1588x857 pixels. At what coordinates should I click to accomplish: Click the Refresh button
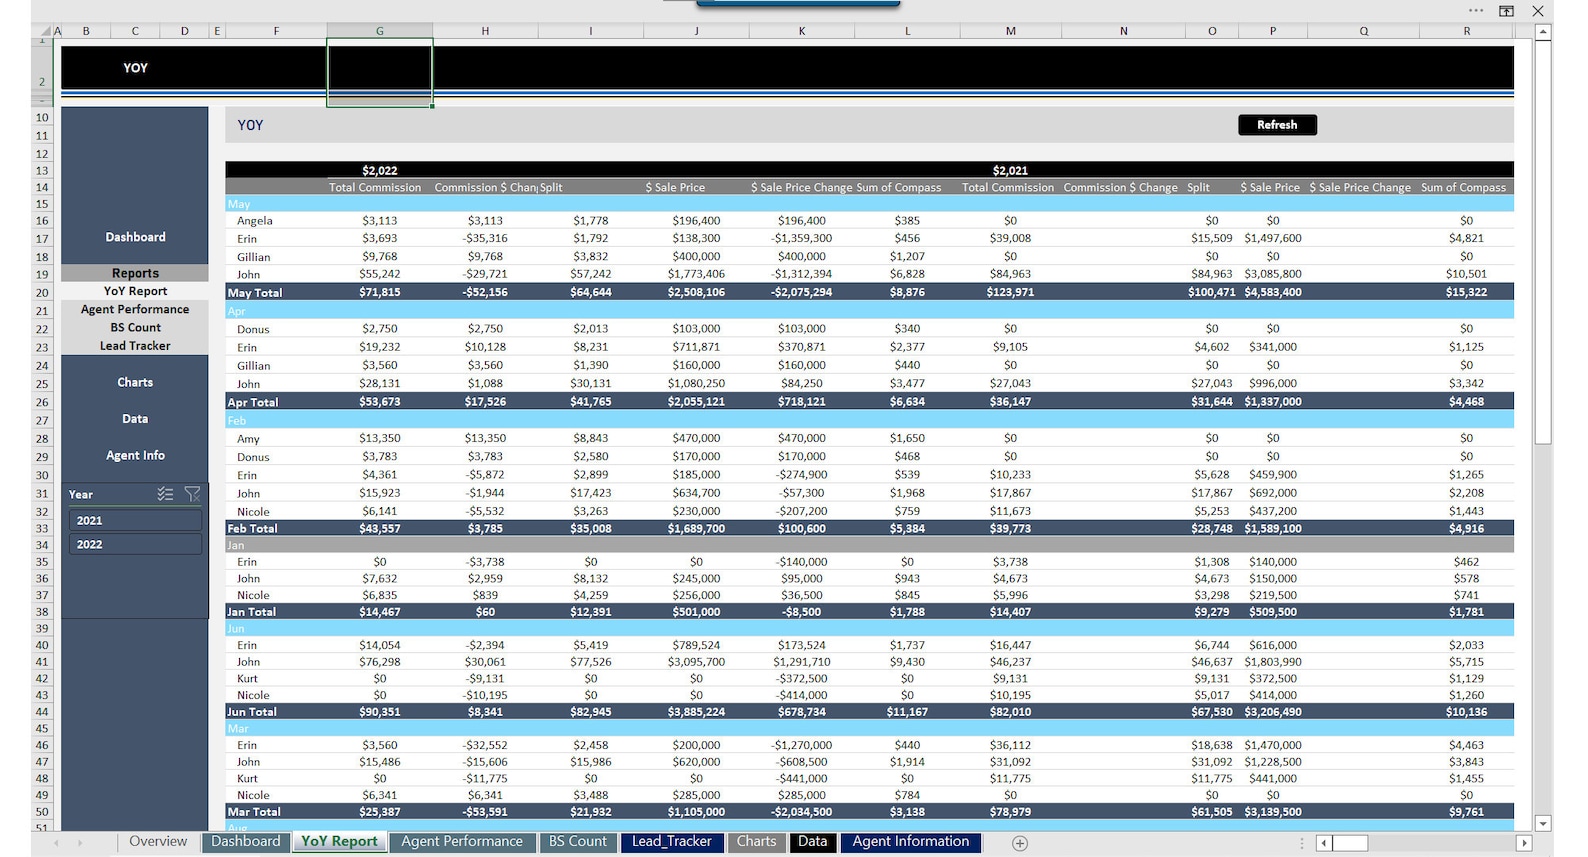1277,125
